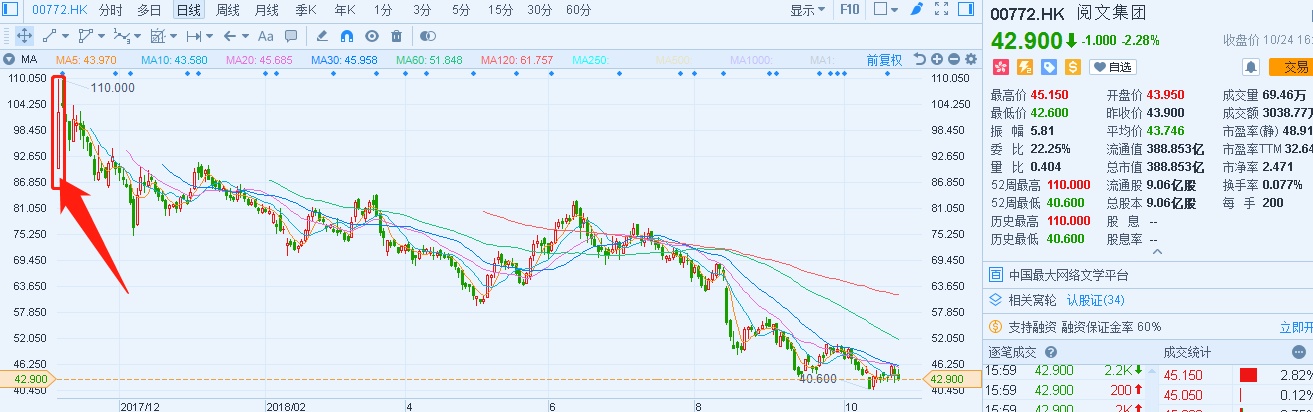1313x412 pixels.
Task: Click the MA5: 43.970 indicator label
Action: 86,60
